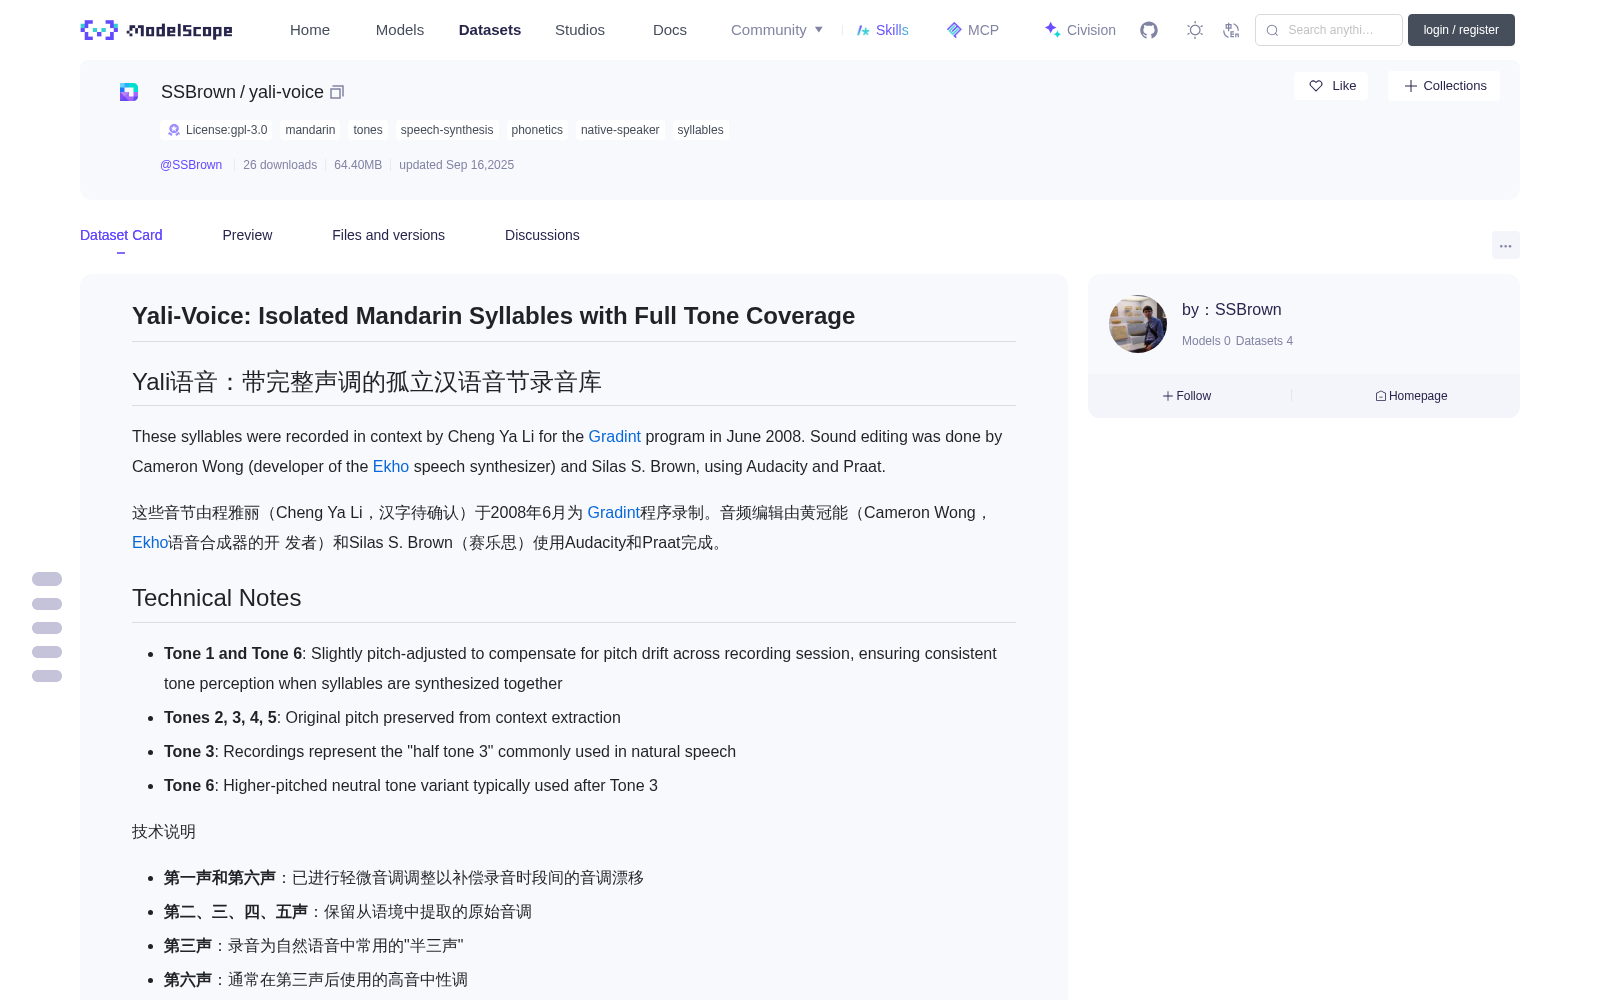The width and height of the screenshot is (1600, 1000).
Task: Click the heart Like button
Action: (x=1331, y=86)
